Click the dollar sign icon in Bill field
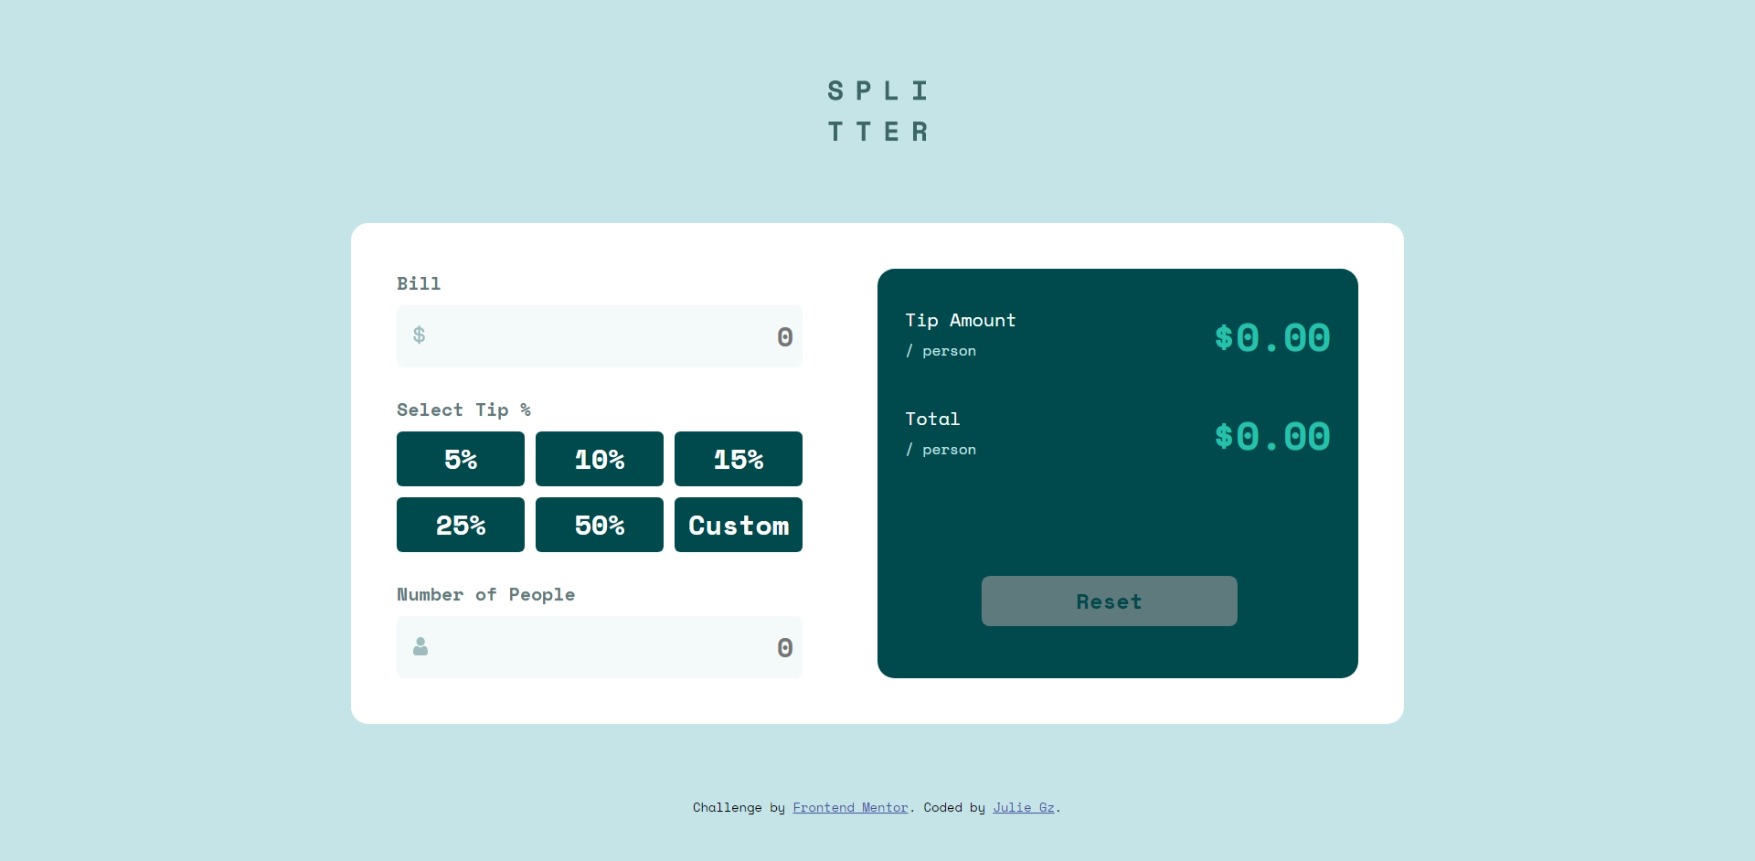 point(419,335)
